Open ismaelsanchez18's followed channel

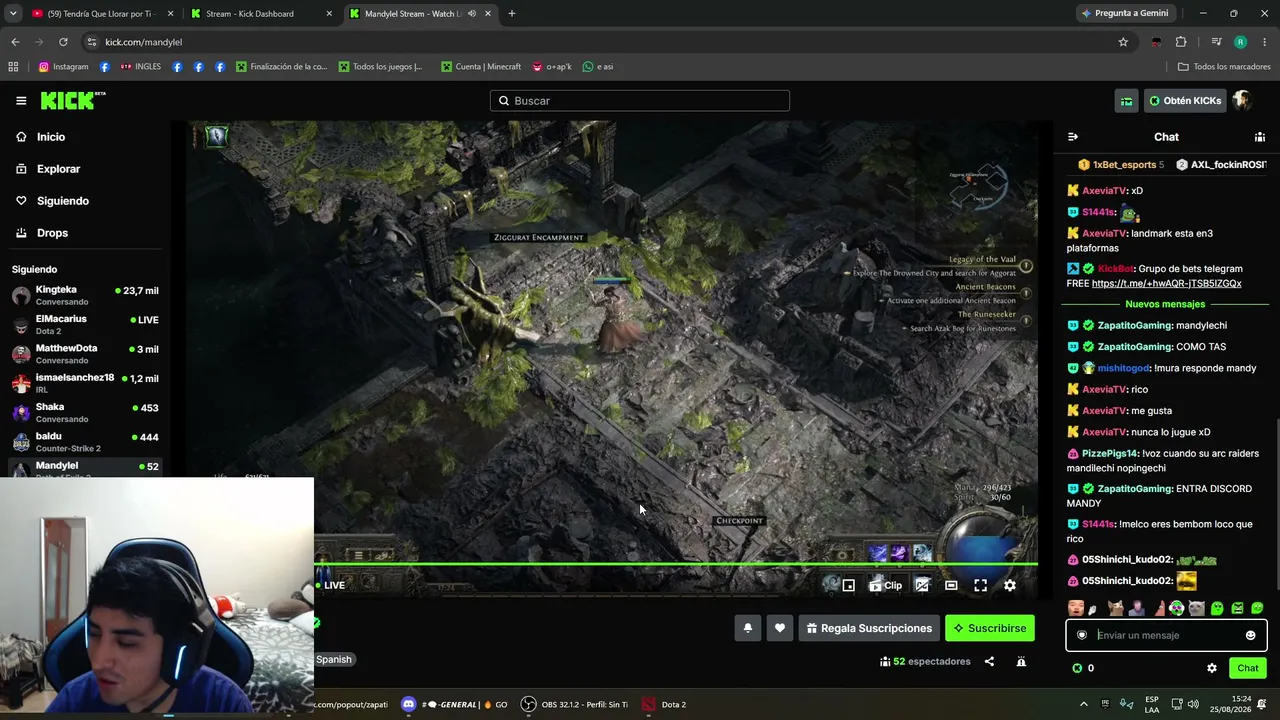(x=85, y=383)
